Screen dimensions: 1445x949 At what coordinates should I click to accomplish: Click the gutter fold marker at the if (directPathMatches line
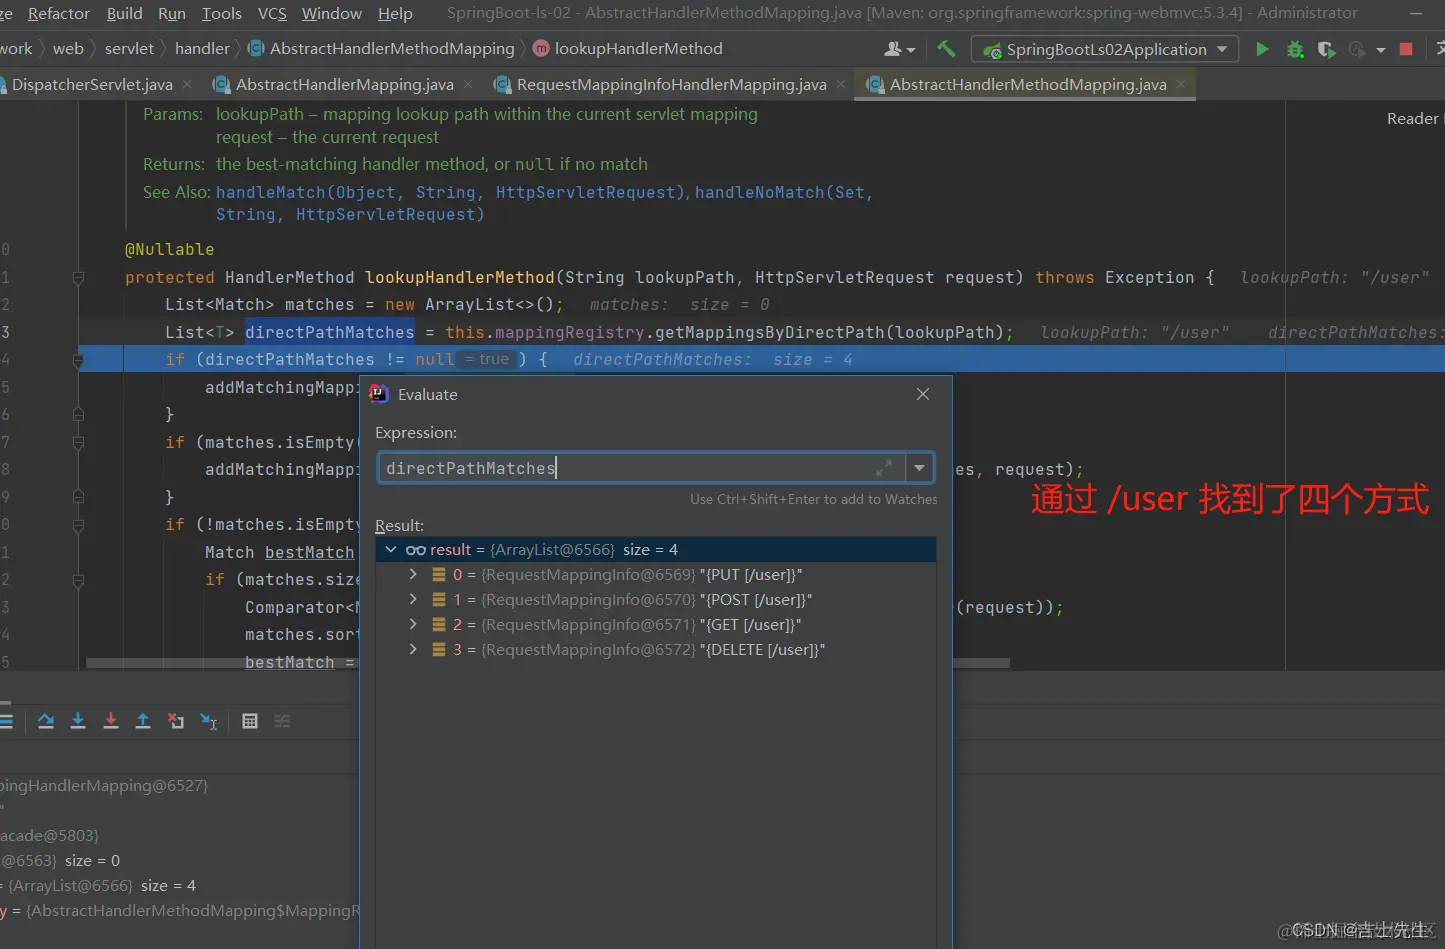78,360
